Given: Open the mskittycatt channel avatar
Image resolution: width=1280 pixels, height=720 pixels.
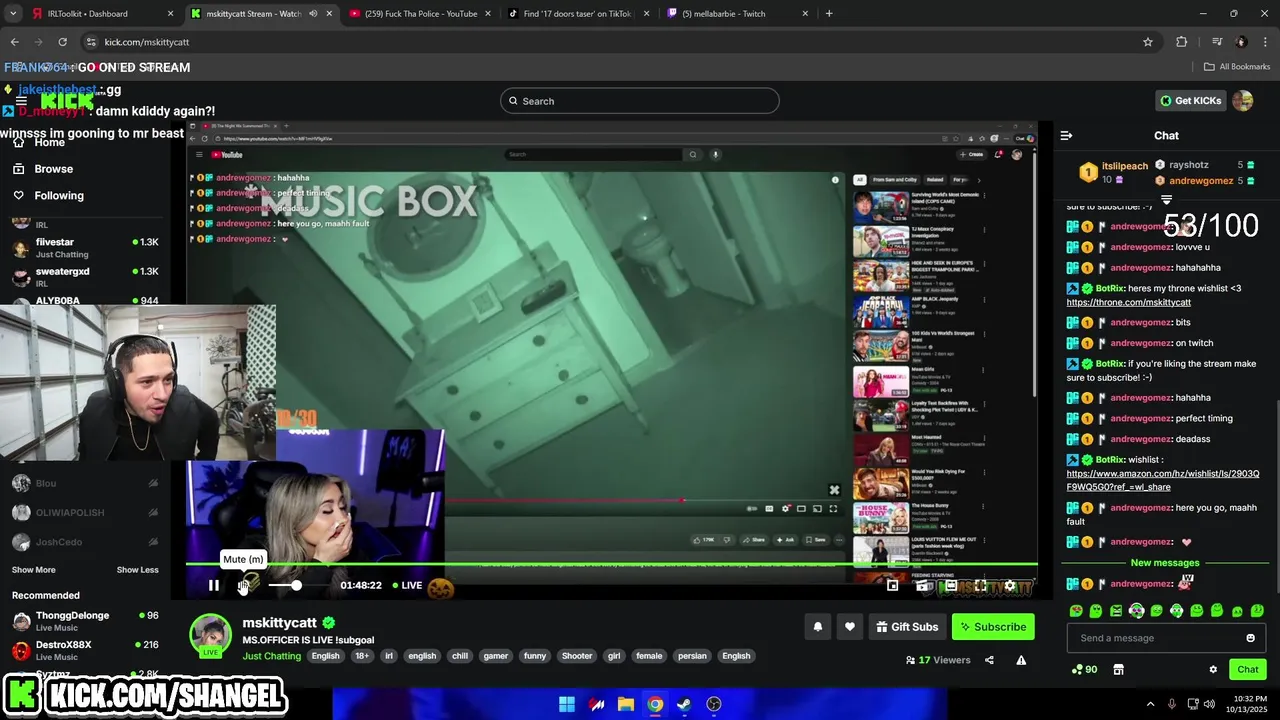Looking at the screenshot, I should point(210,636).
